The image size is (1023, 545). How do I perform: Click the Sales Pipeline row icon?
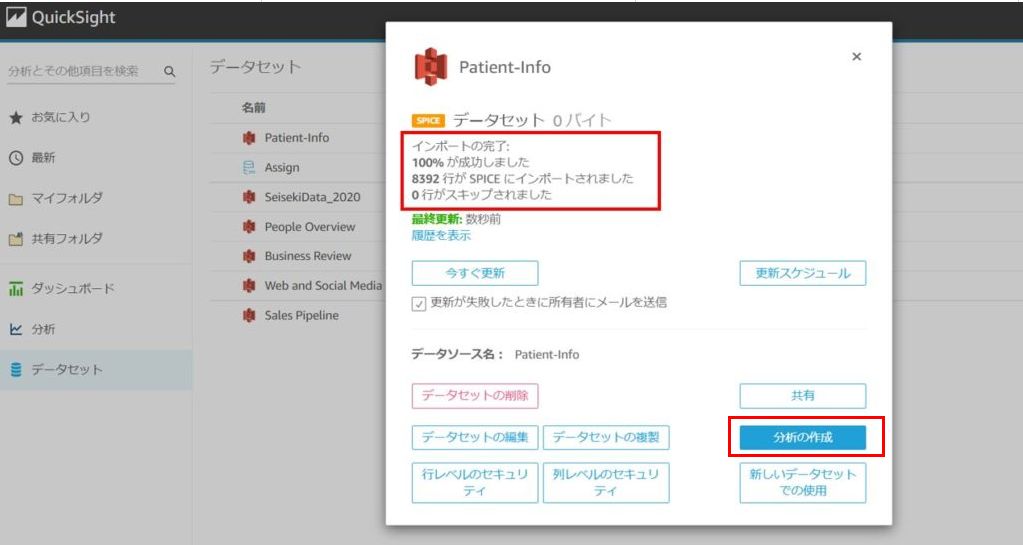click(x=249, y=315)
